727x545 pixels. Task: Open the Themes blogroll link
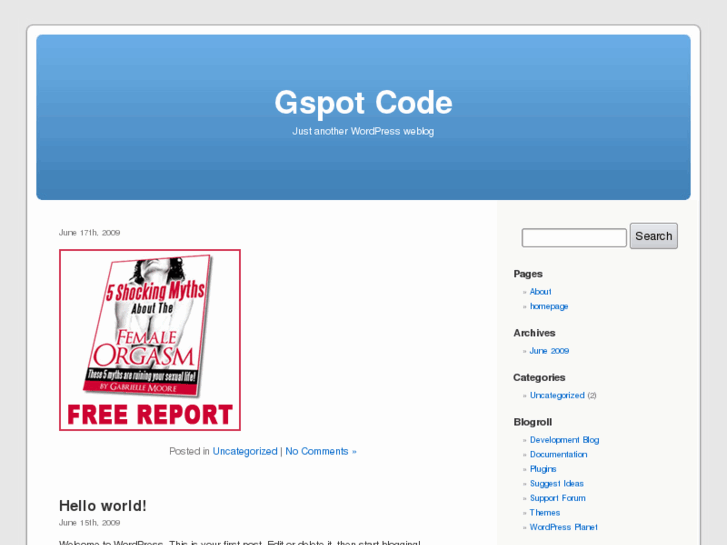(x=545, y=513)
